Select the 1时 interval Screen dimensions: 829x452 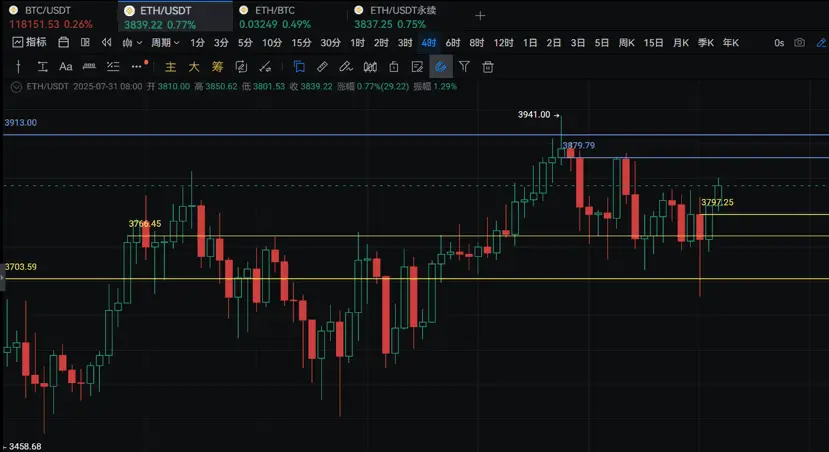(x=357, y=43)
